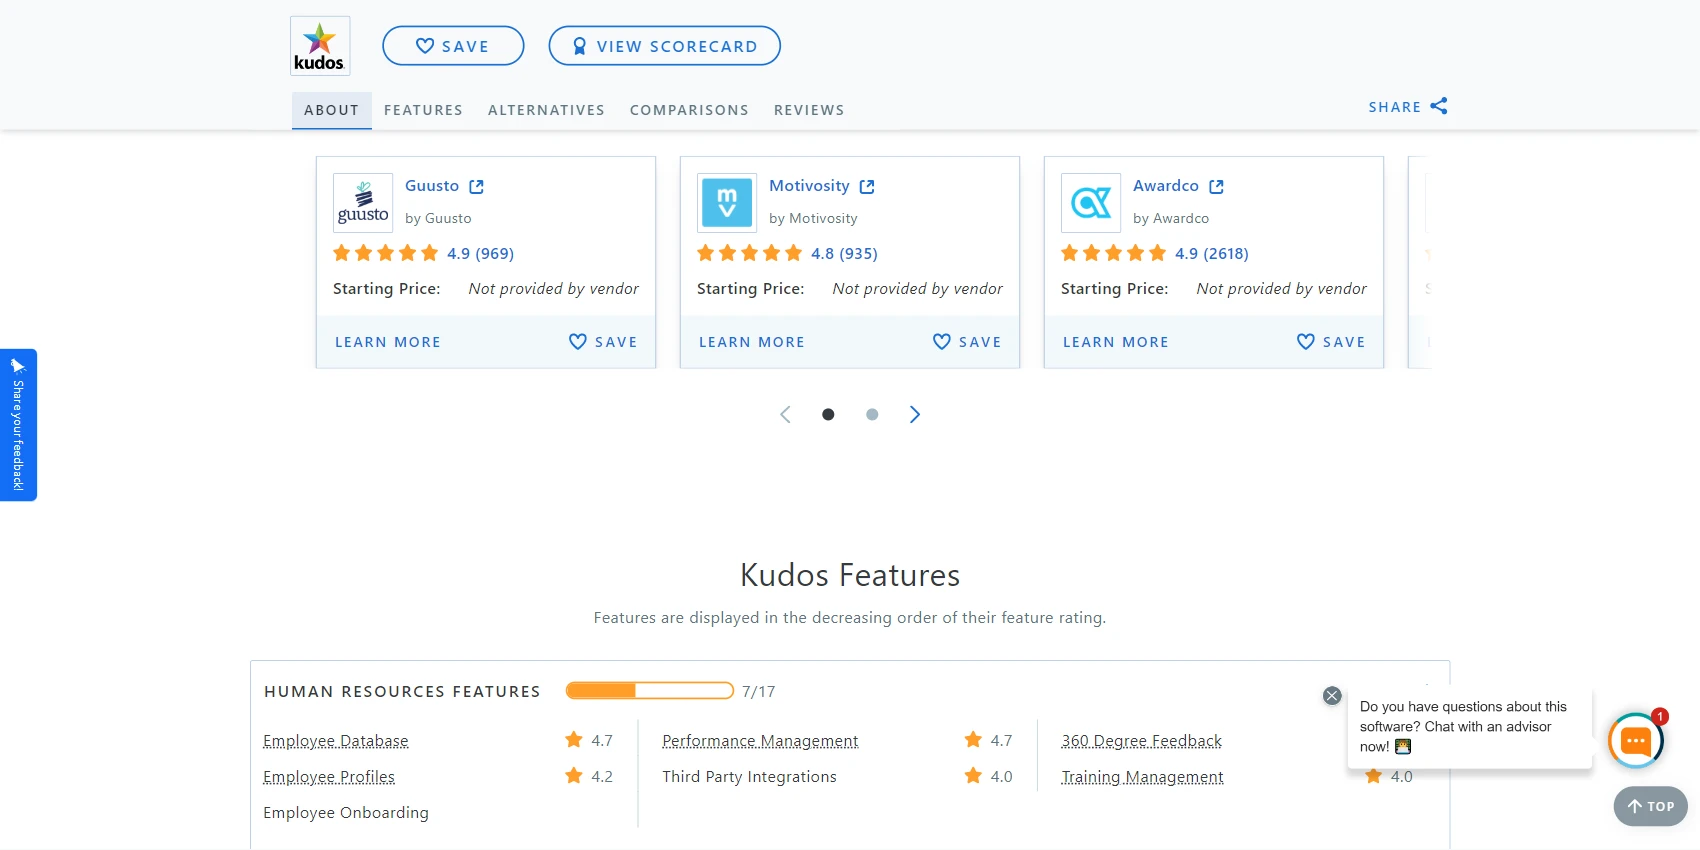Click the Motivosity logo thumbnail
The image size is (1700, 850).
tap(727, 203)
